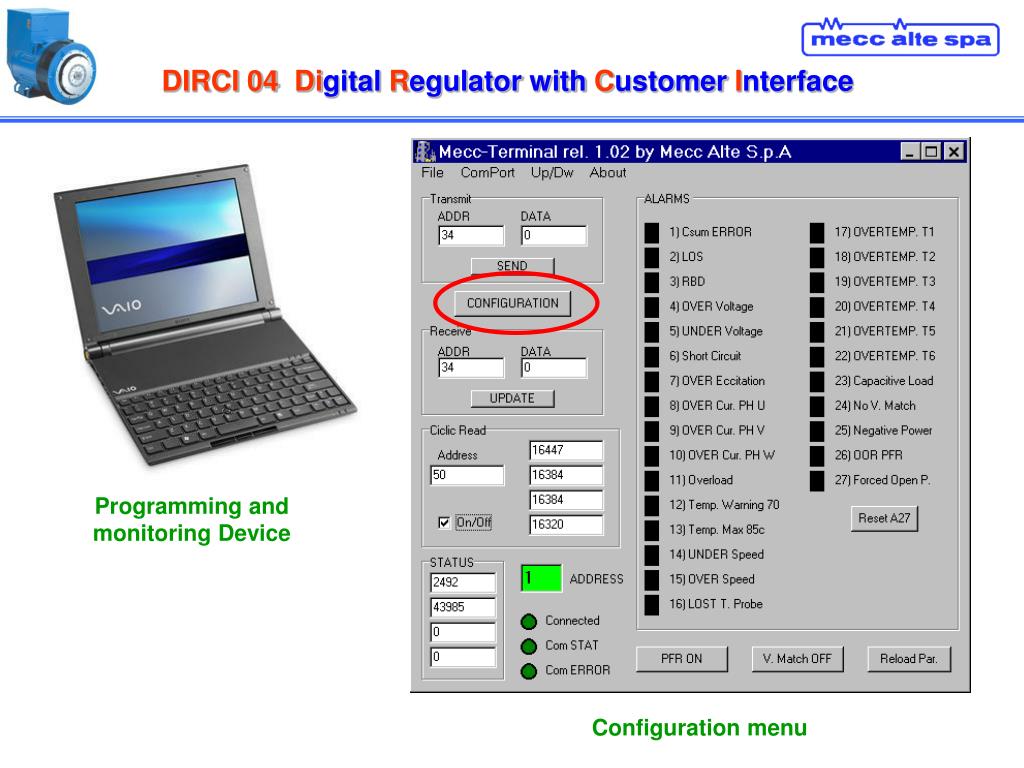Click the Forced Open P. alarm indicator
1024x768 pixels.
[817, 481]
